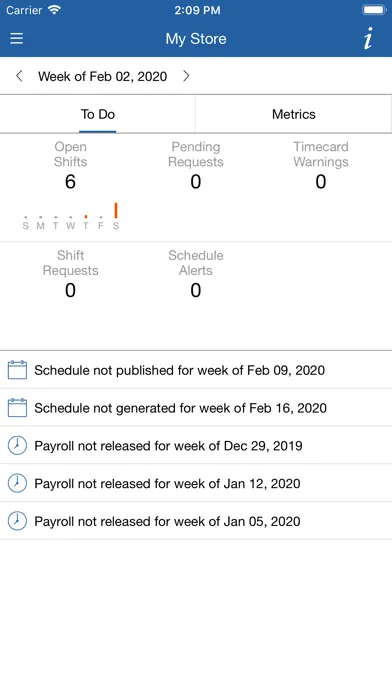The image size is (392, 696).
Task: Open Schedule Alerts tile
Action: coord(196,273)
